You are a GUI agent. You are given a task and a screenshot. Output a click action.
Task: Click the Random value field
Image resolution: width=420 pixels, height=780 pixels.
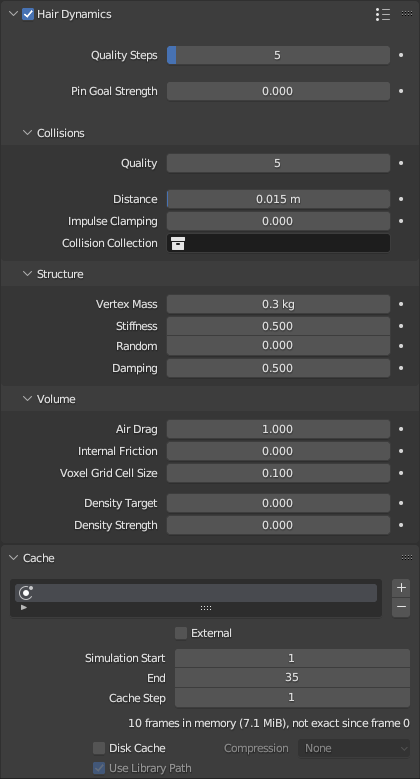(278, 346)
